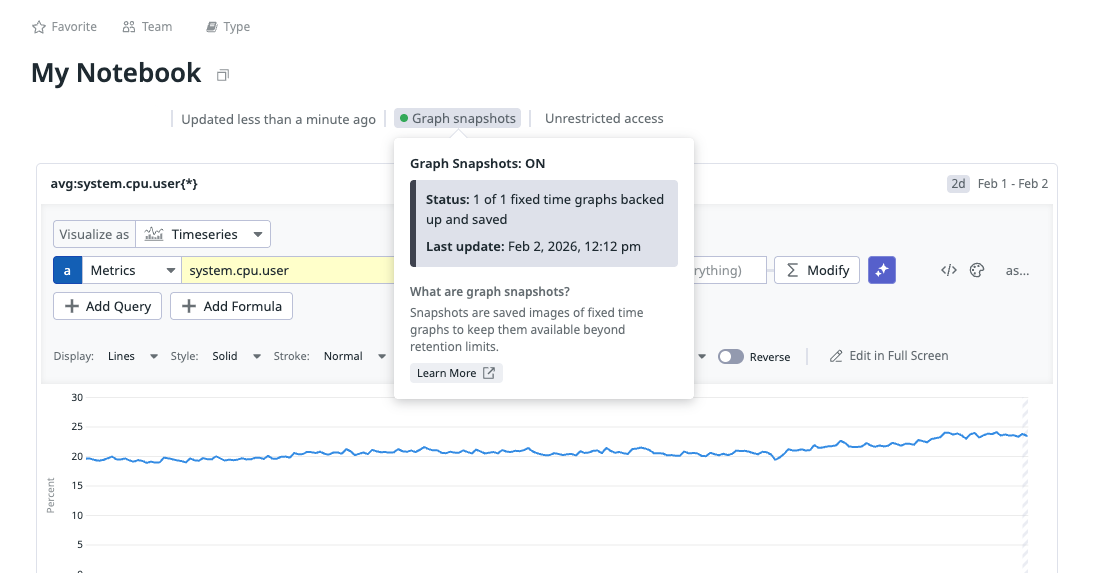This screenshot has height=573, width=1094.
Task: Click the Add Query button
Action: click(108, 306)
